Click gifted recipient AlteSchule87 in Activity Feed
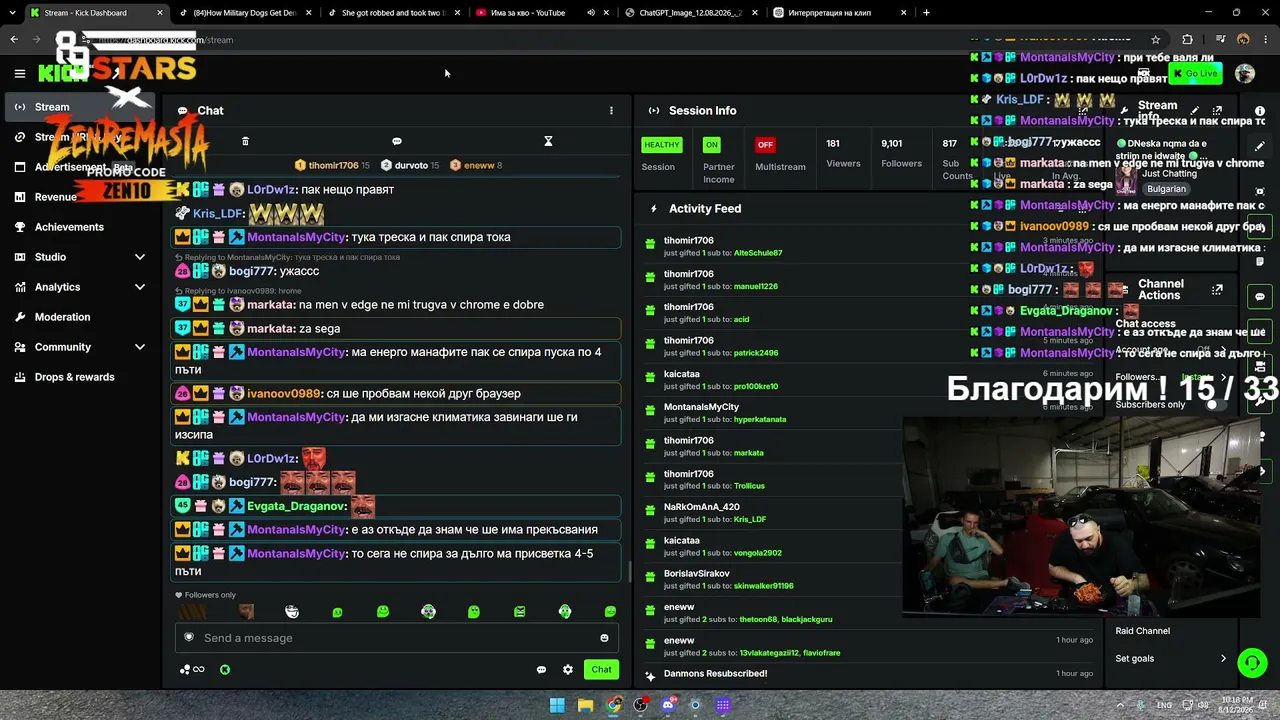The image size is (1280, 720). click(x=758, y=253)
